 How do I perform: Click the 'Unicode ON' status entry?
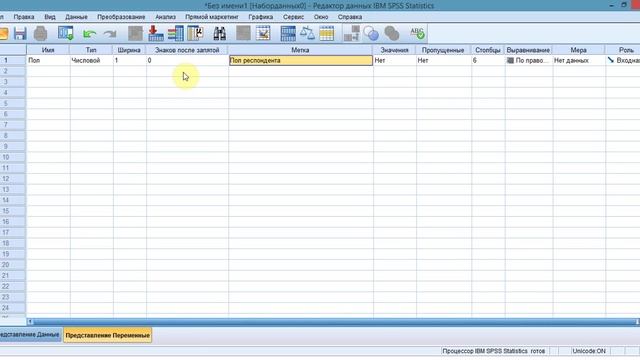[589, 351]
